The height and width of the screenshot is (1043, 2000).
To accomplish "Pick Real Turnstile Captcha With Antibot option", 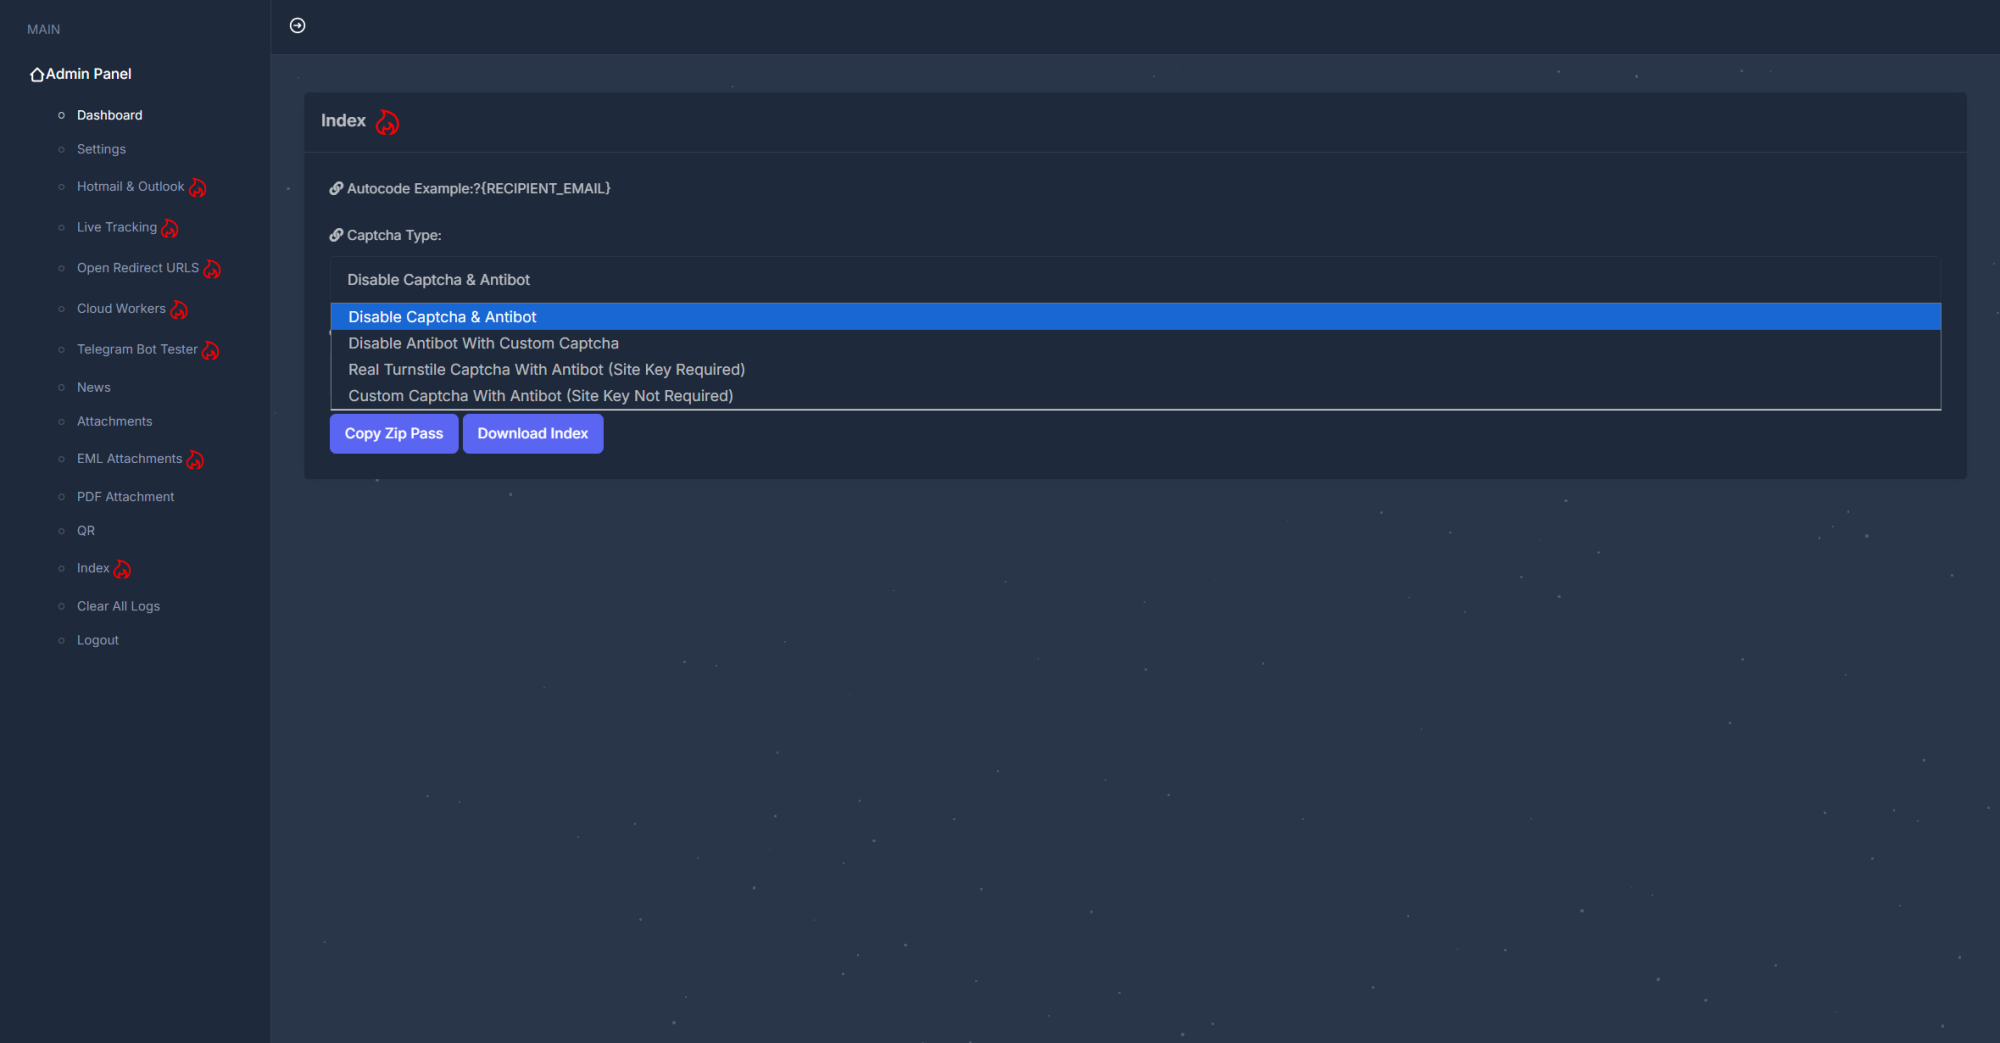I will click(x=546, y=370).
